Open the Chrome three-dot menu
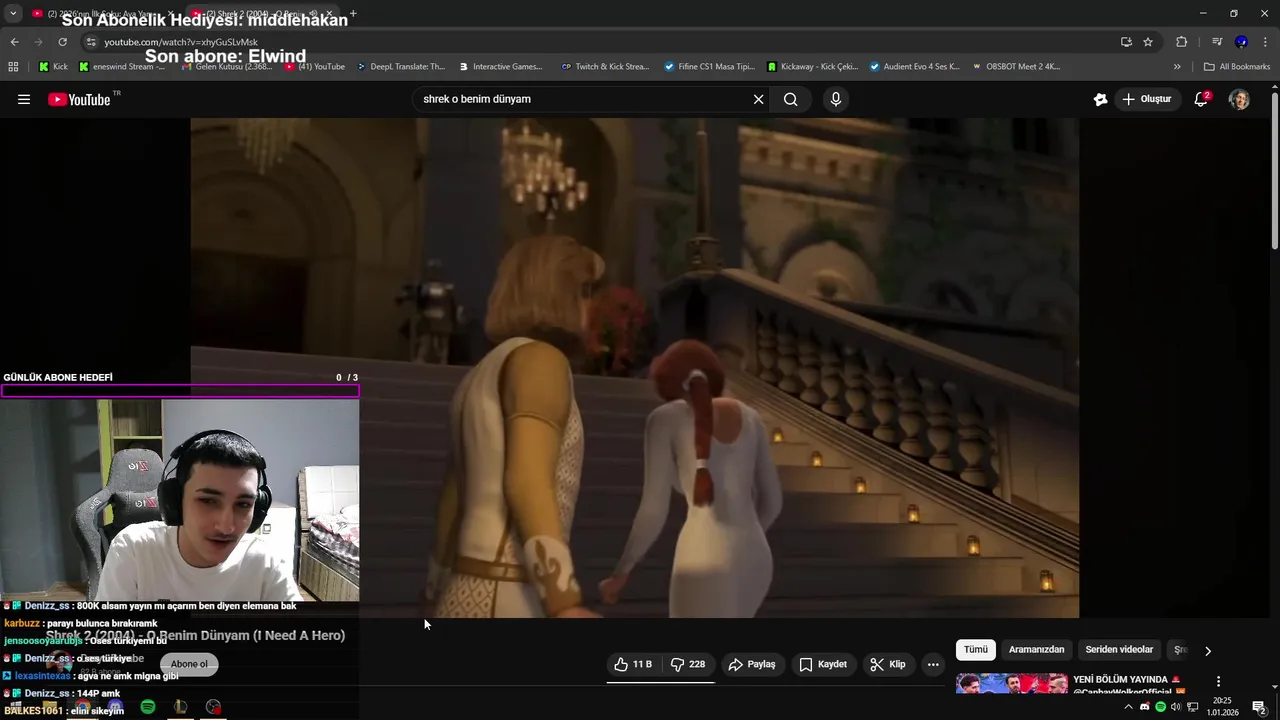The width and height of the screenshot is (1280, 720). 1265,42
